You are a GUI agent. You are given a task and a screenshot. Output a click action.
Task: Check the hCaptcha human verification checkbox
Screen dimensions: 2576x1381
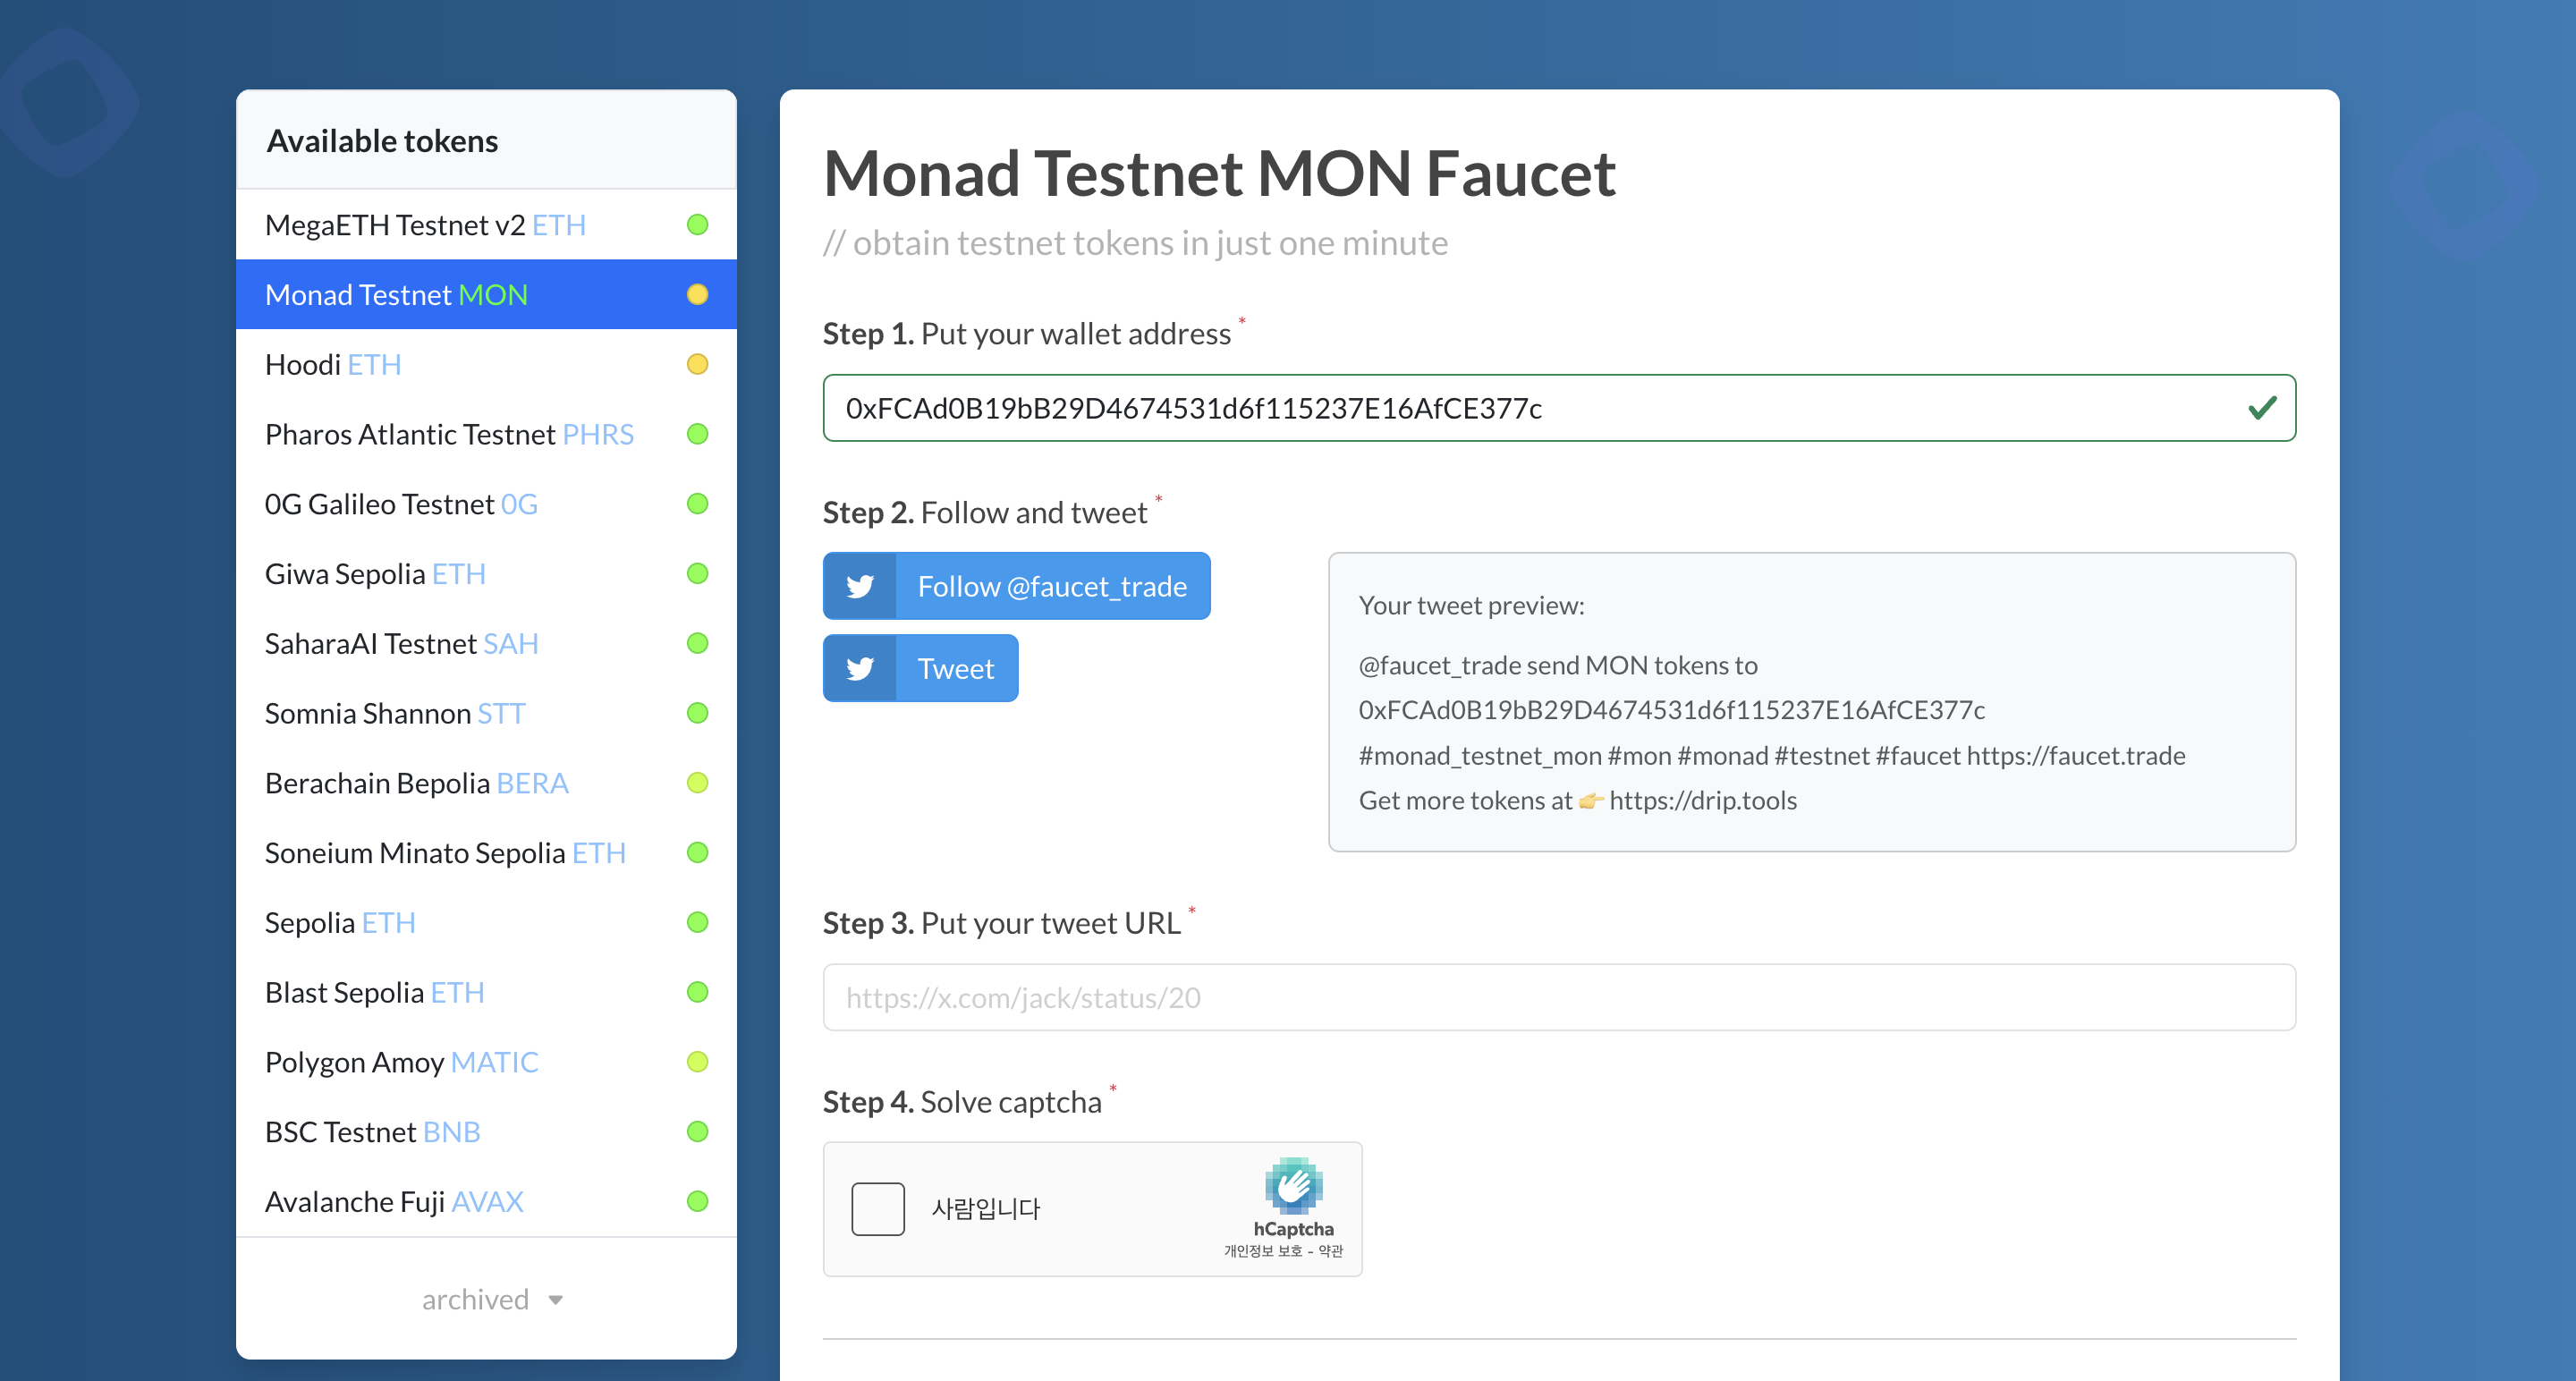[x=878, y=1209]
